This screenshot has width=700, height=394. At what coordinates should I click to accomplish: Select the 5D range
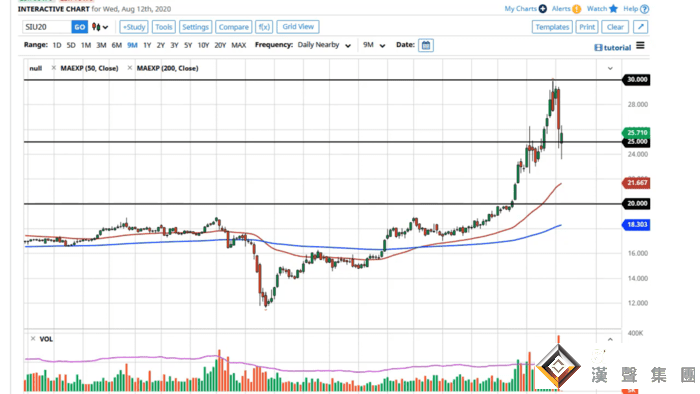71,45
